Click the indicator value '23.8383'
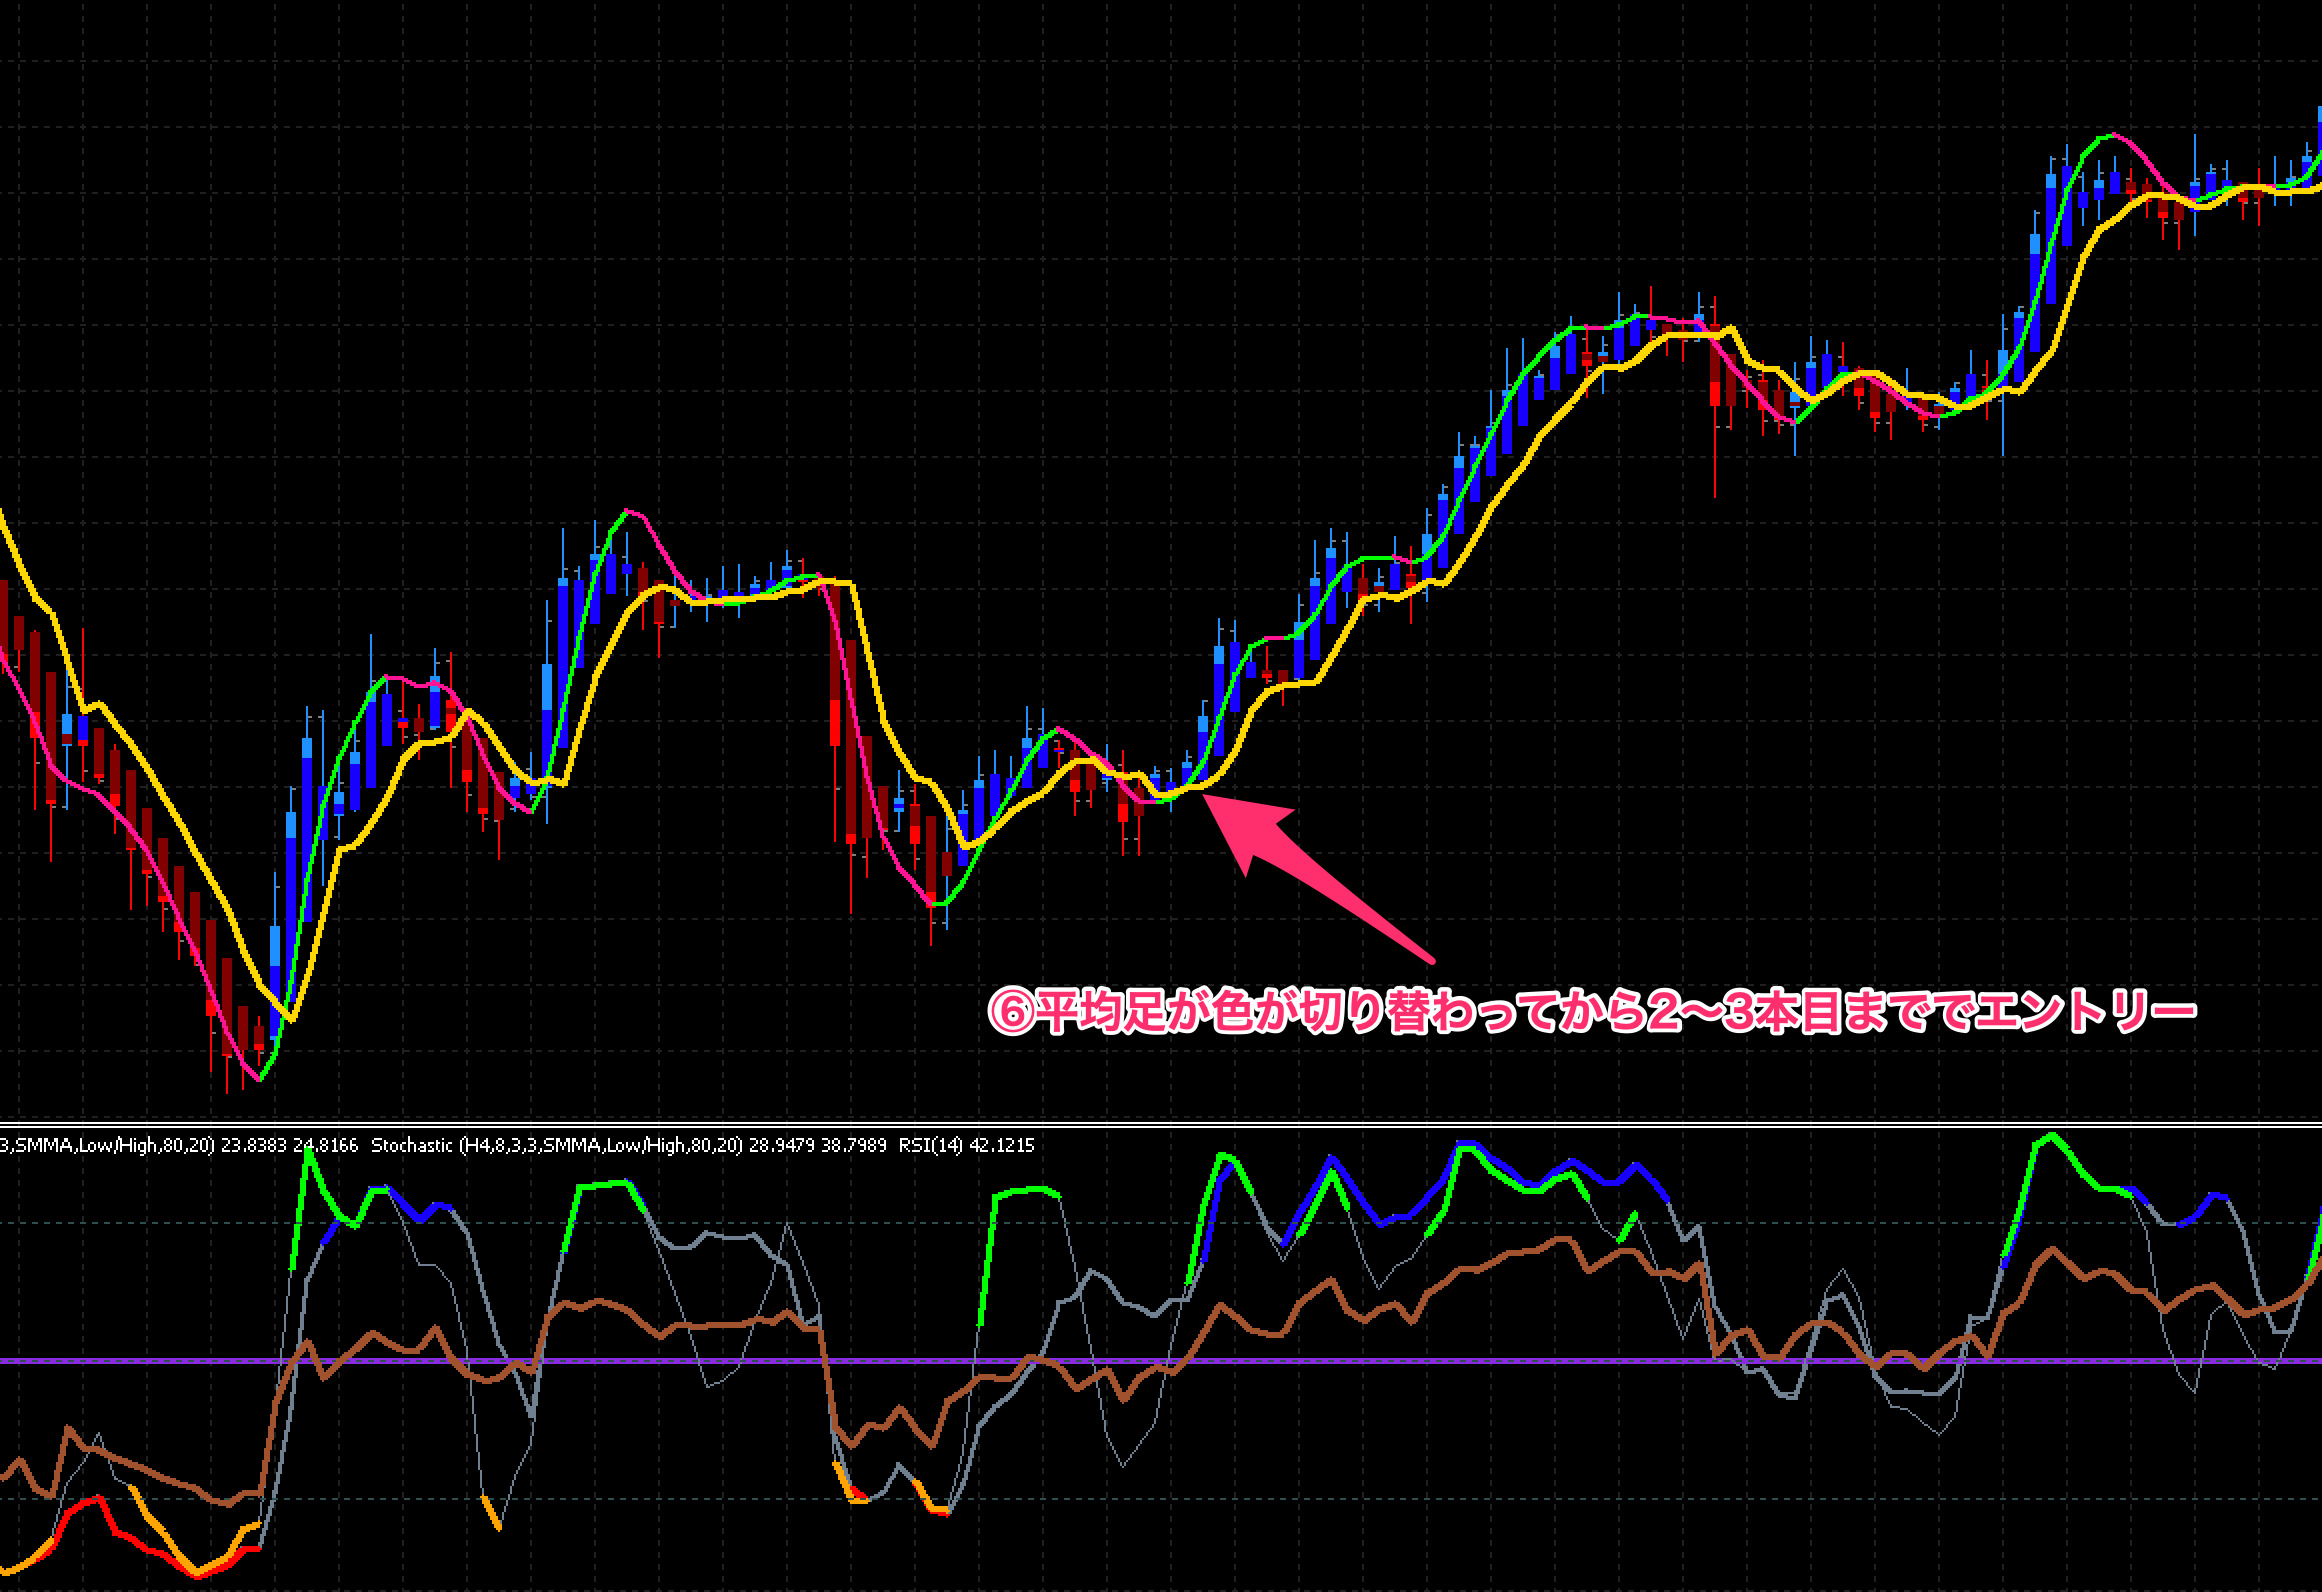The image size is (2322, 1592). (x=253, y=1145)
